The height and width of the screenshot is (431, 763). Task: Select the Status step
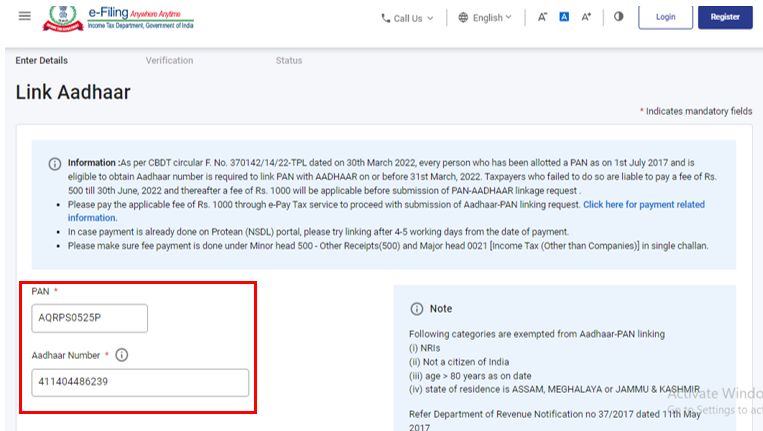[288, 61]
